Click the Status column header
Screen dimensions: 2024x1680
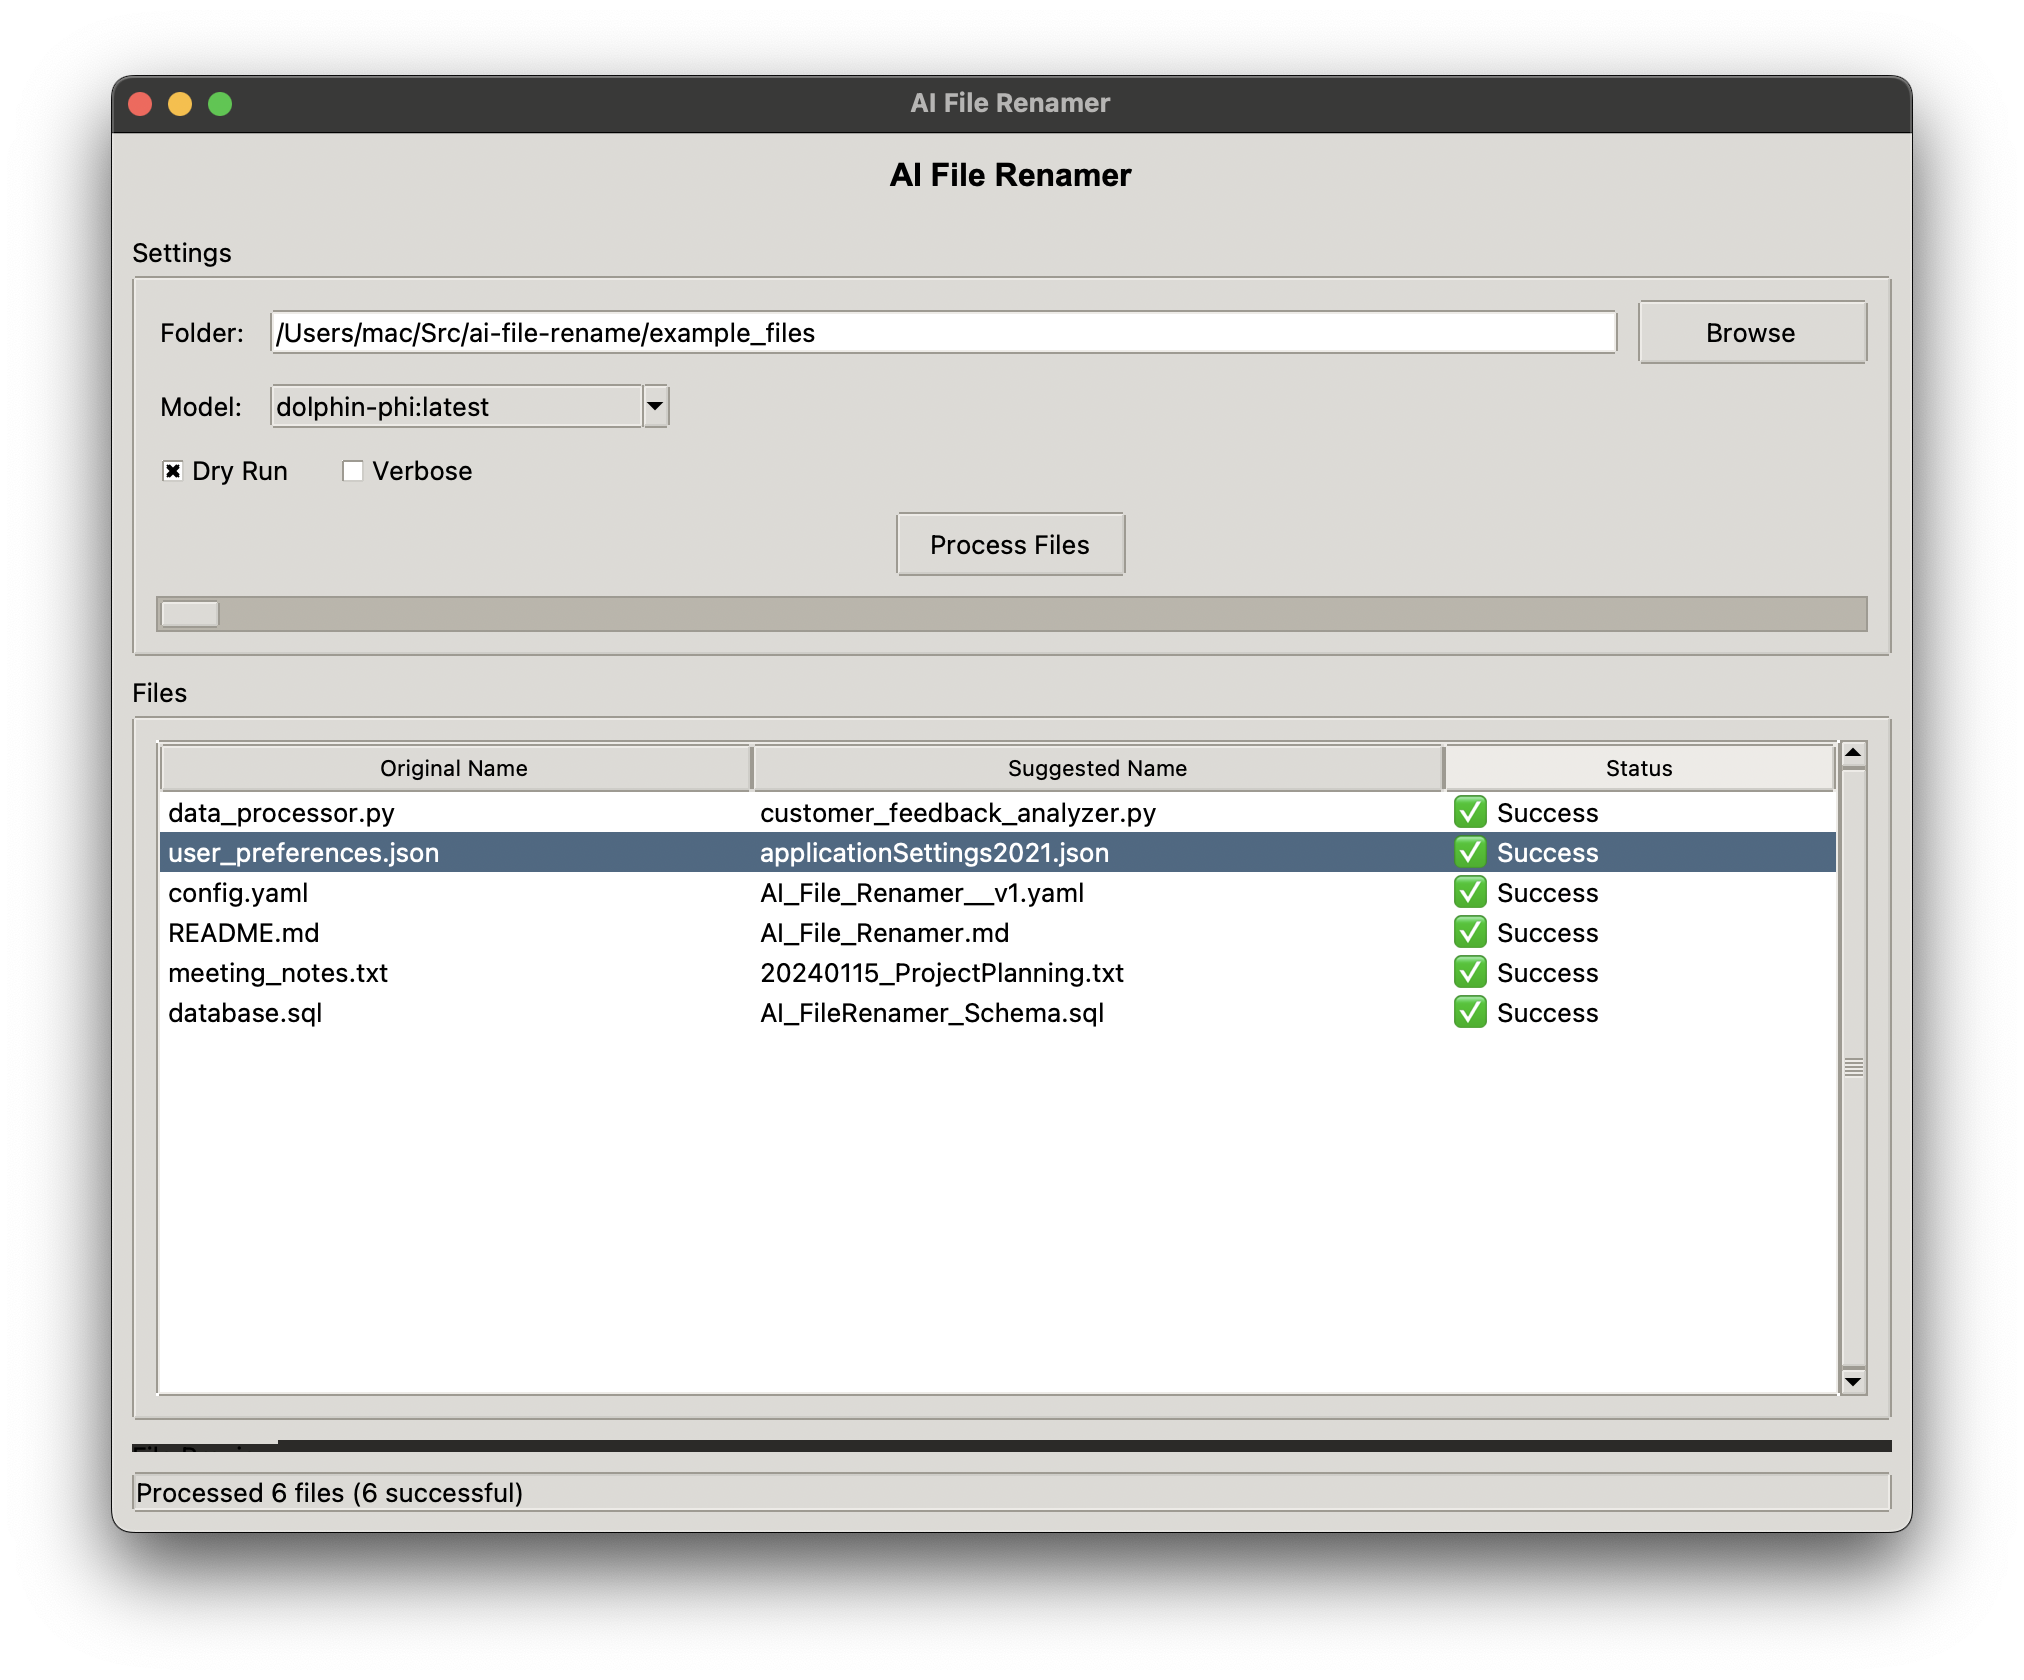point(1639,767)
